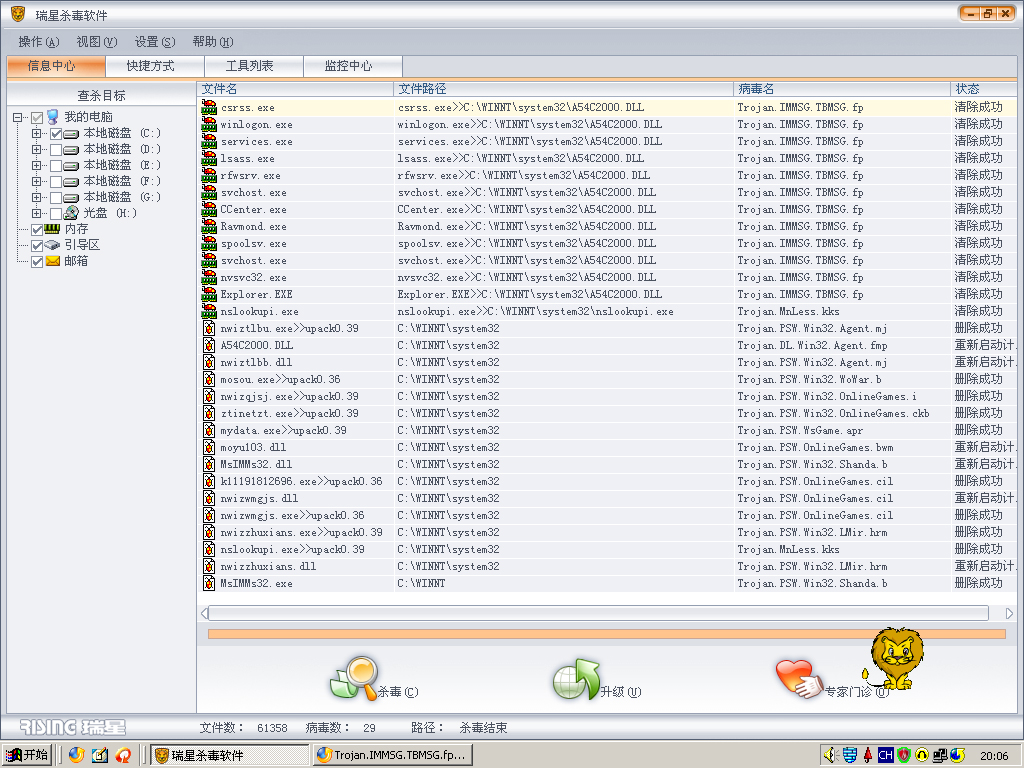
Task: Check the 本地磁盘 (D:) checkbox
Action: coord(56,150)
